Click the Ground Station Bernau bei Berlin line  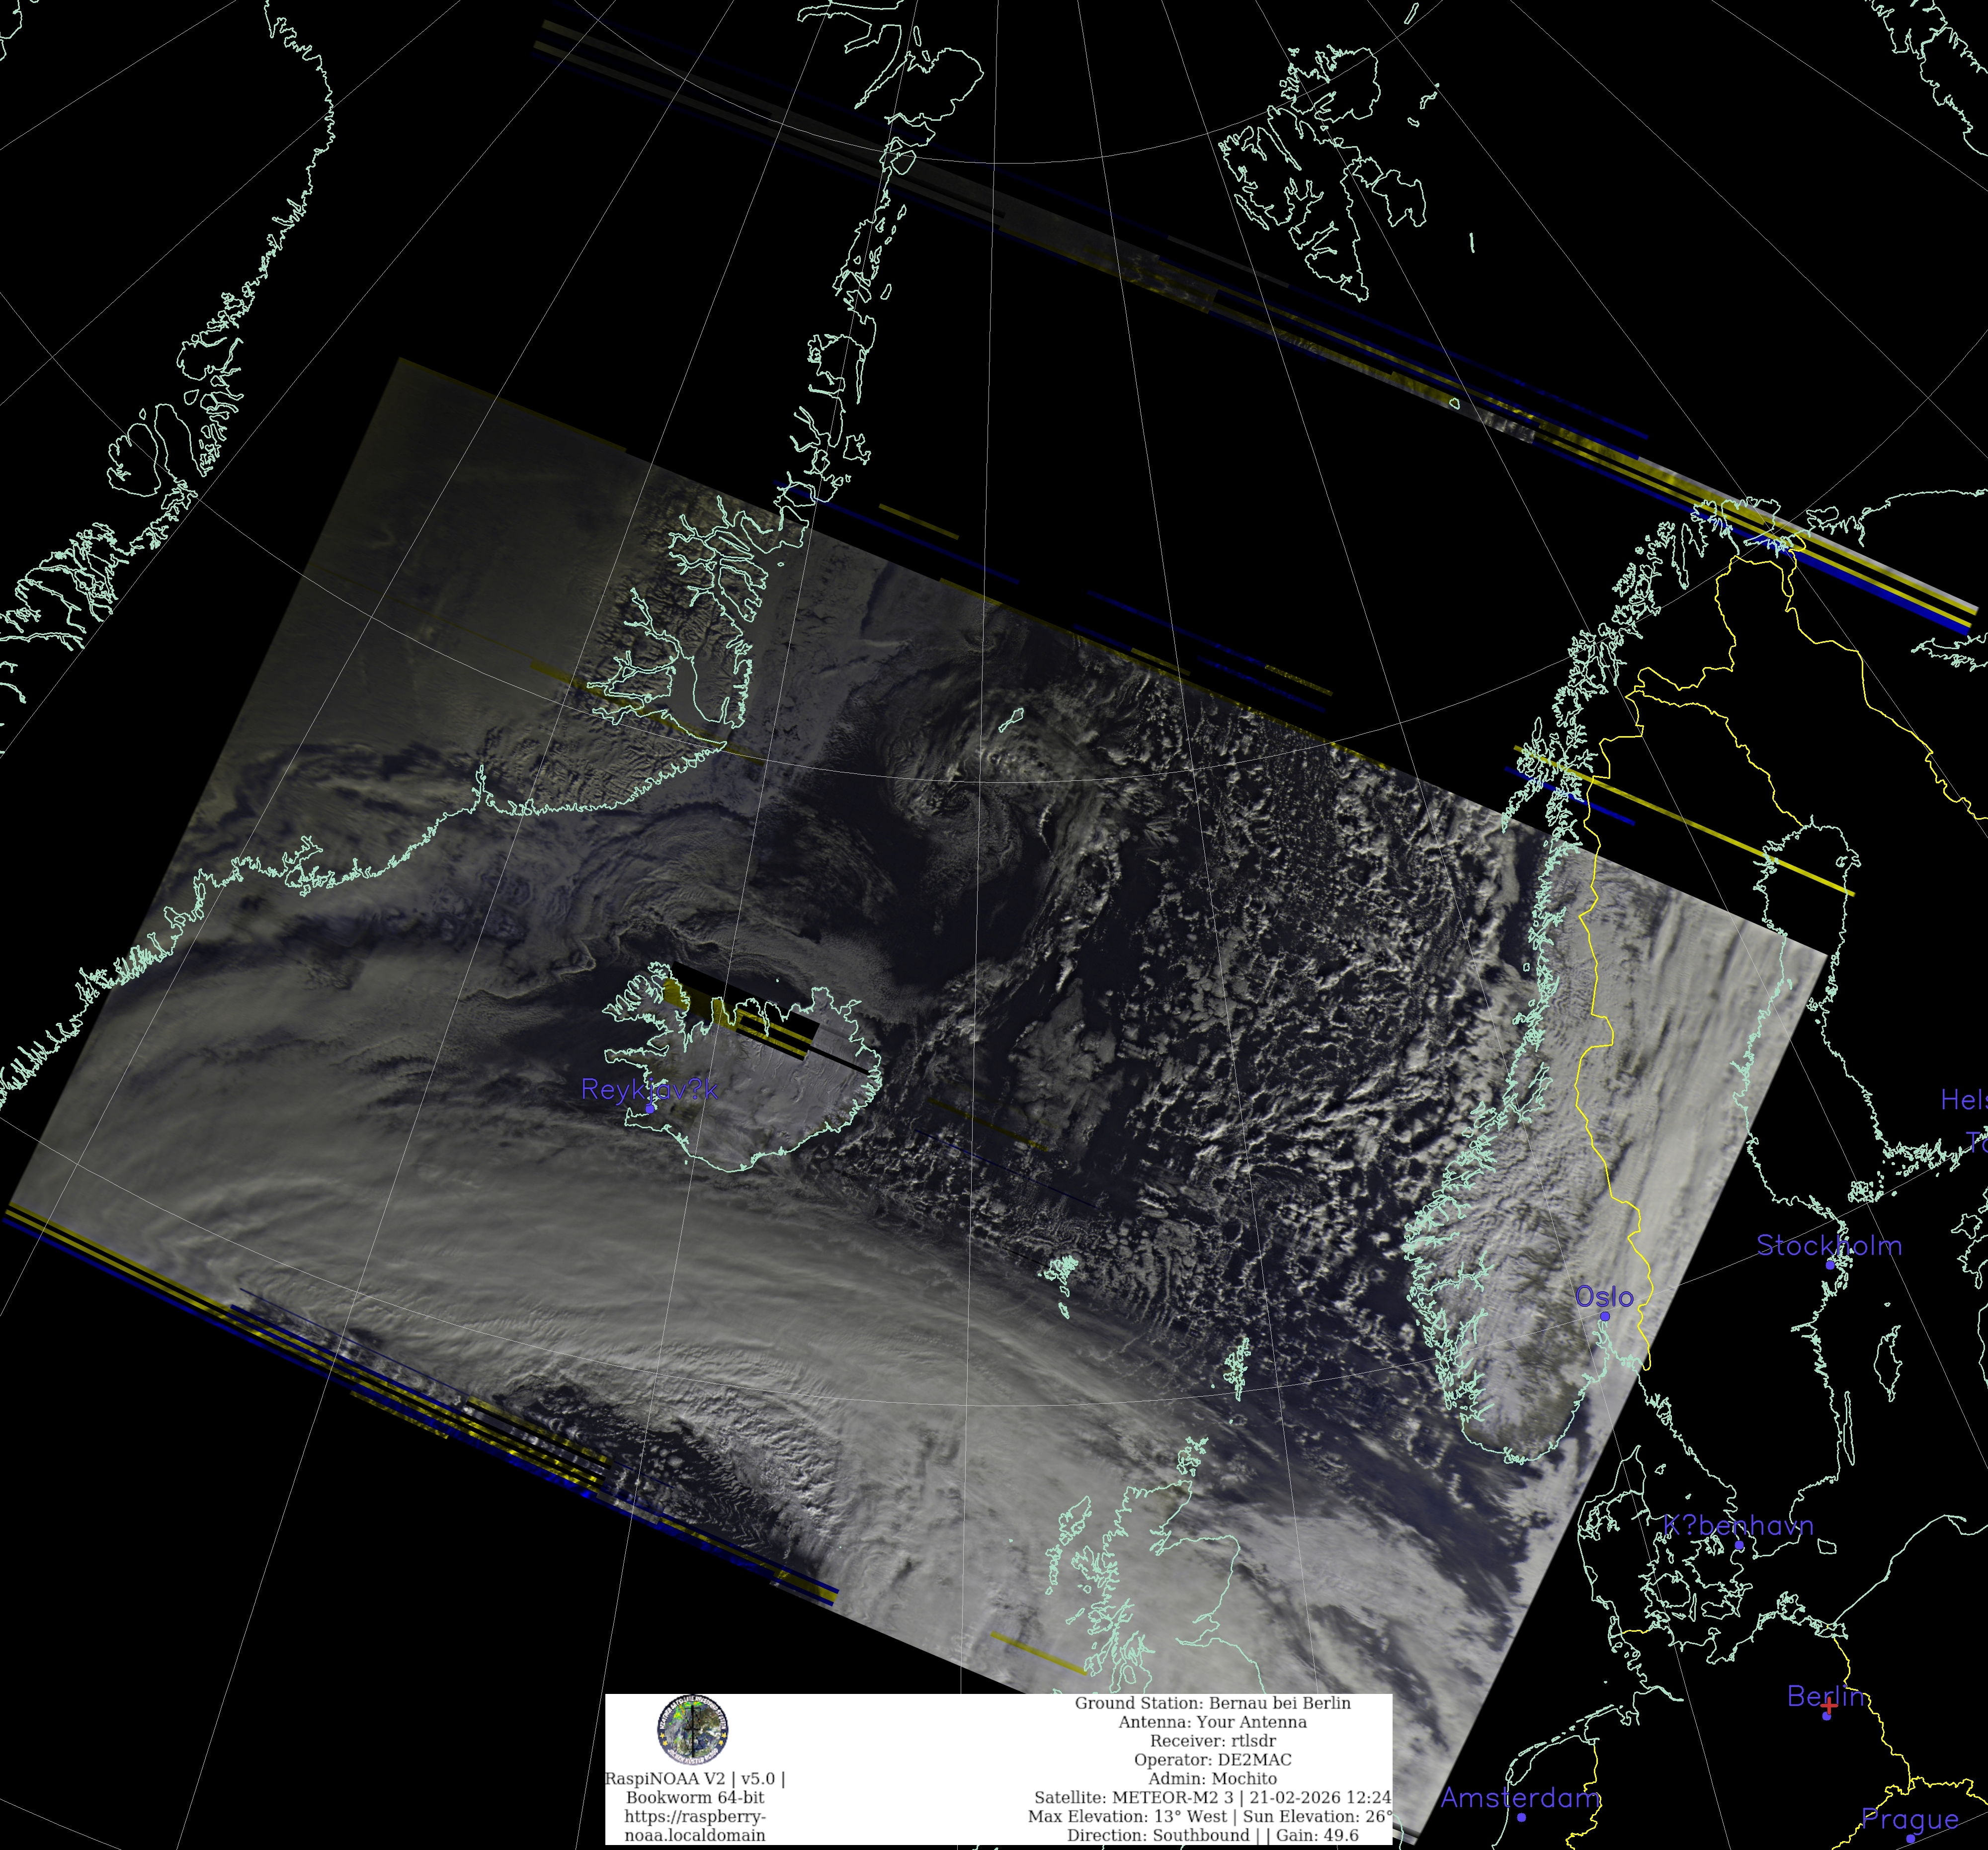click(x=1212, y=1703)
